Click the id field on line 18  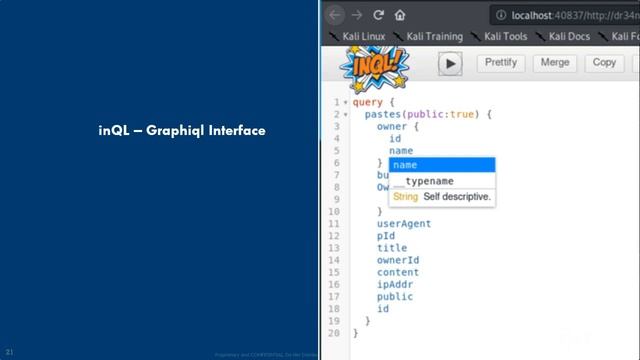[383, 309]
